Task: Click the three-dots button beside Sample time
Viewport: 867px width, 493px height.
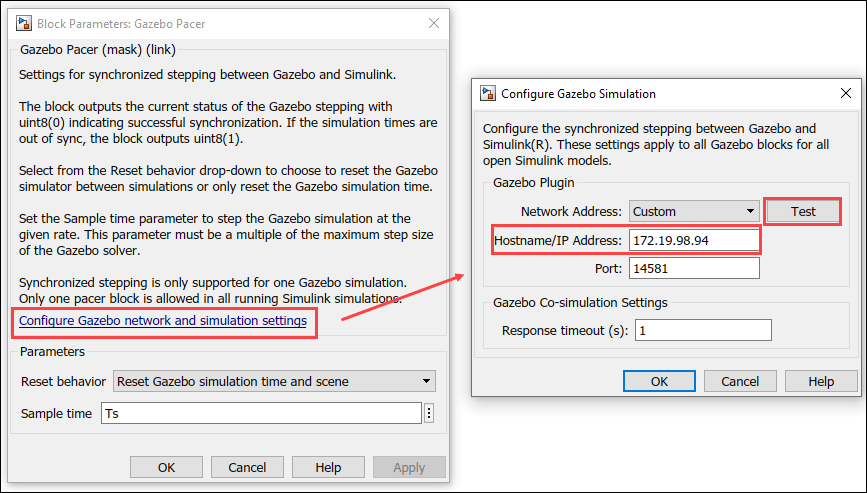Action: tap(429, 413)
